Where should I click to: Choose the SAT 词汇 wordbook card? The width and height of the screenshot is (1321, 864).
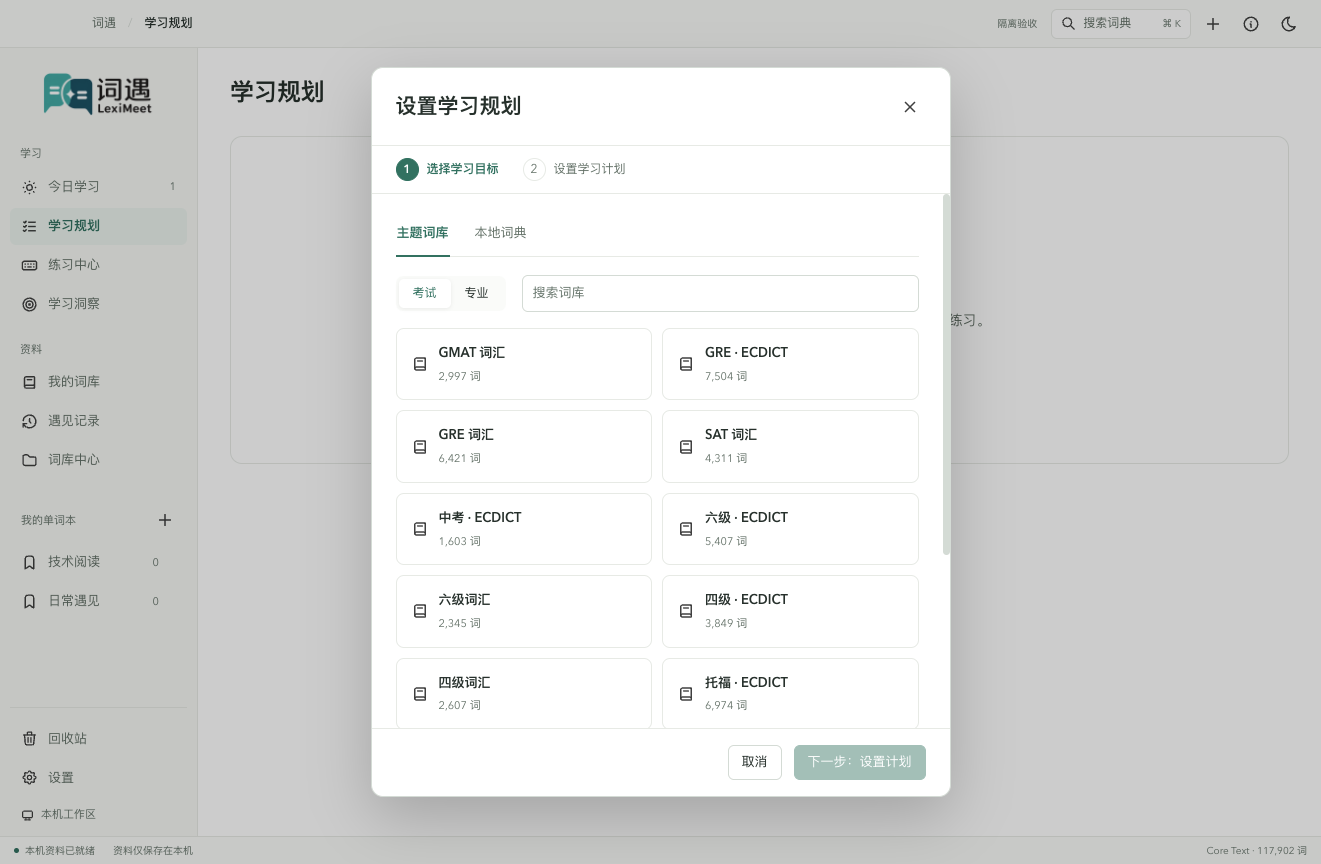(x=790, y=446)
